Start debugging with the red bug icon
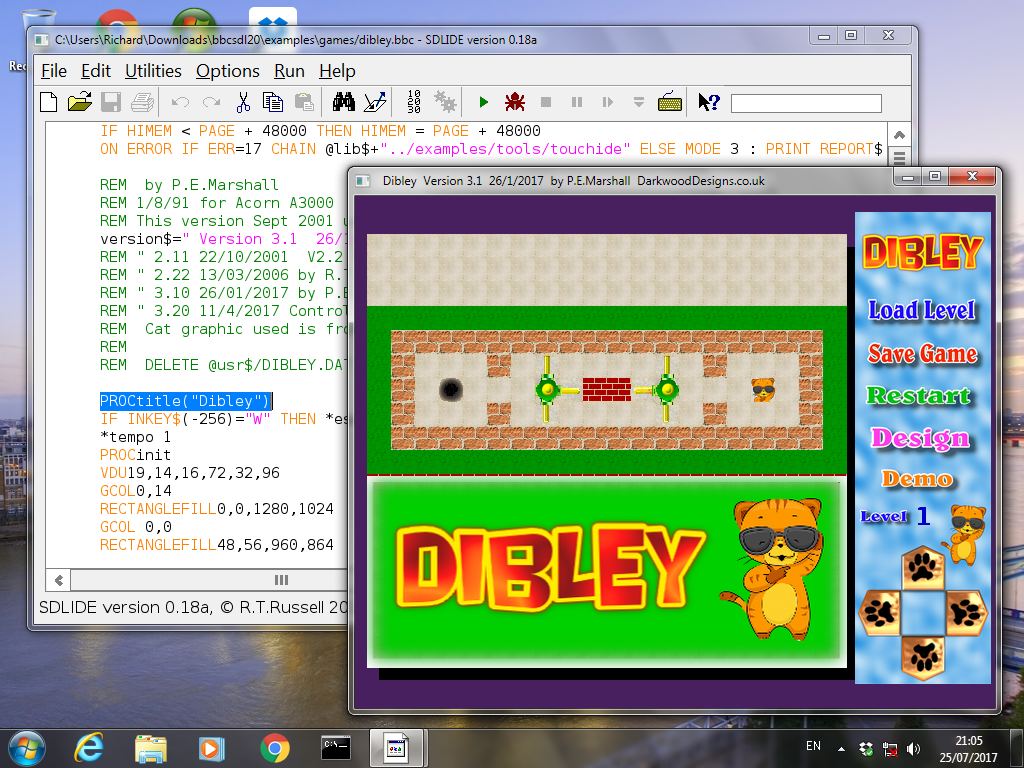This screenshot has width=1024, height=768. tap(515, 102)
